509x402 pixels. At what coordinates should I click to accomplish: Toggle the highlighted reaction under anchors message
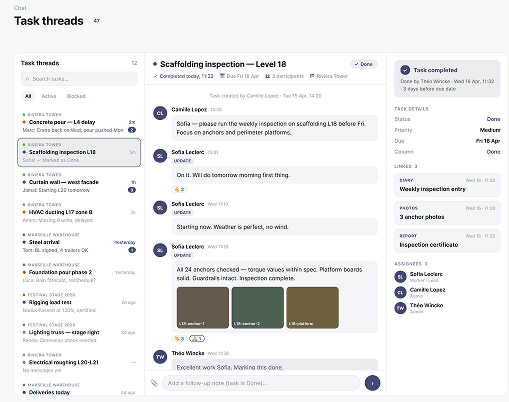197,339
